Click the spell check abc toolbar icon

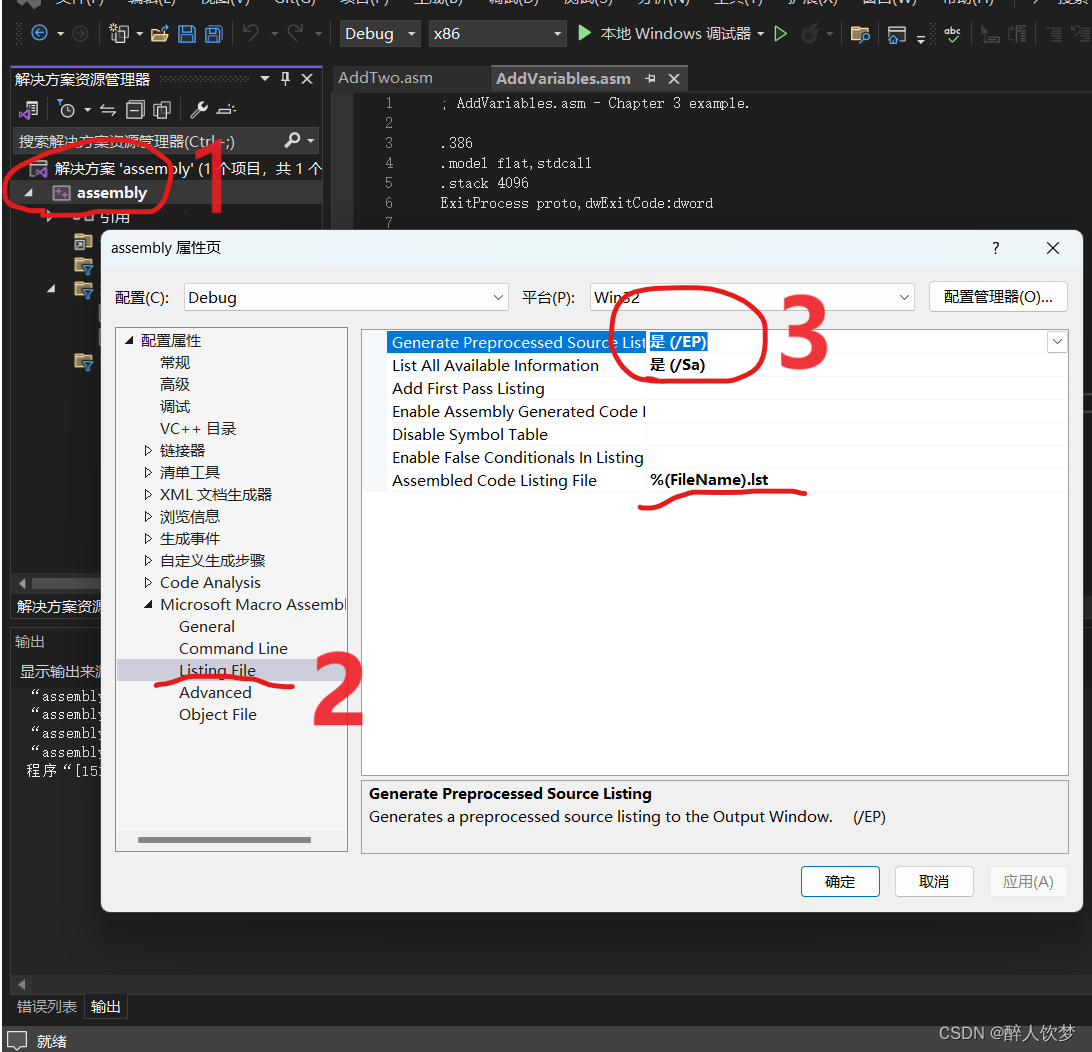coord(952,33)
